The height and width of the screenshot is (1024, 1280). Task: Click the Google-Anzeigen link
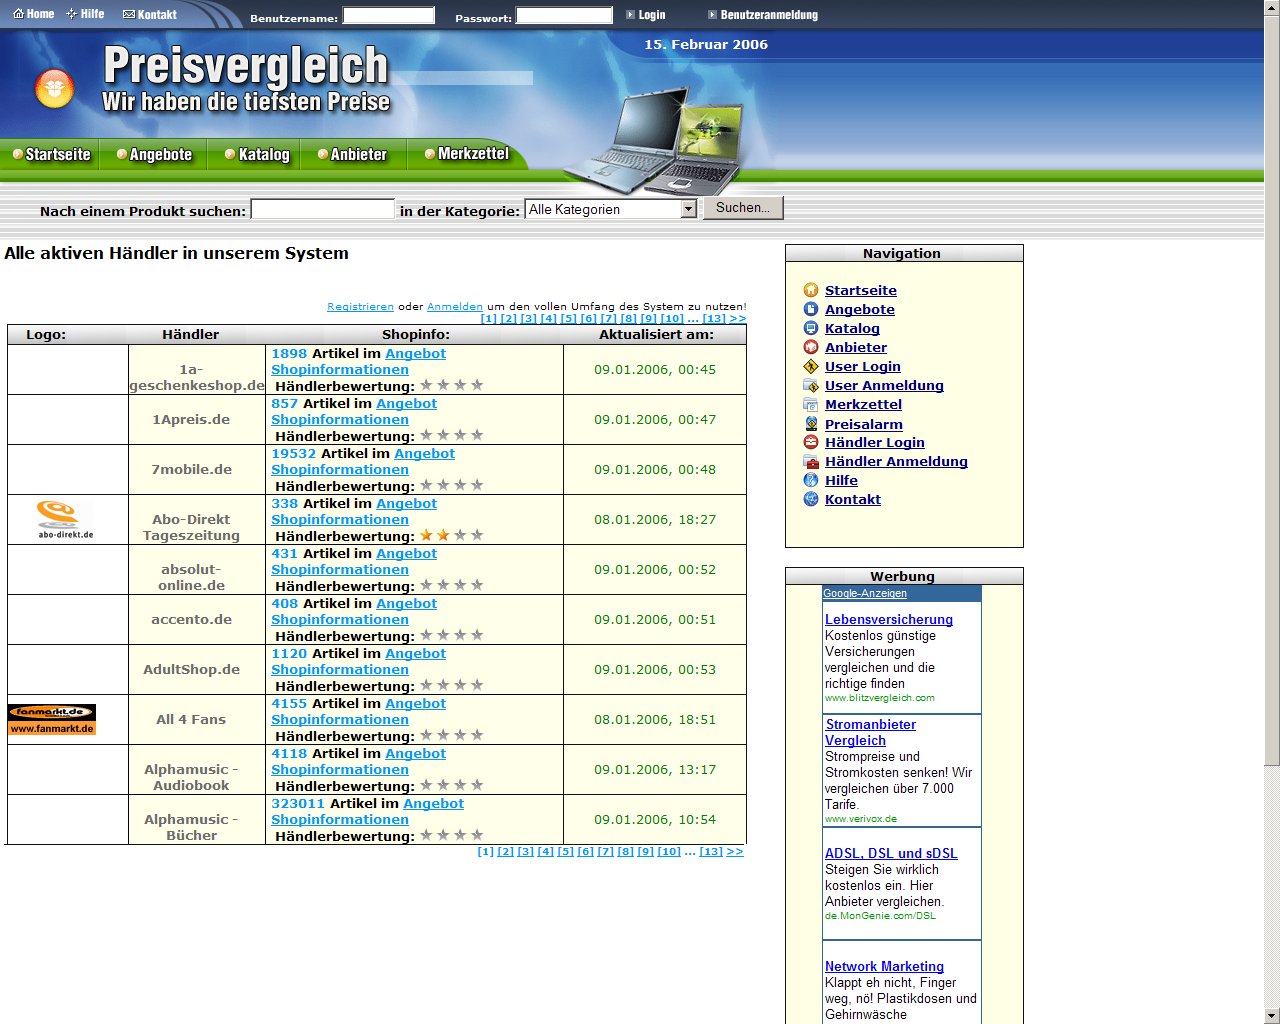865,593
